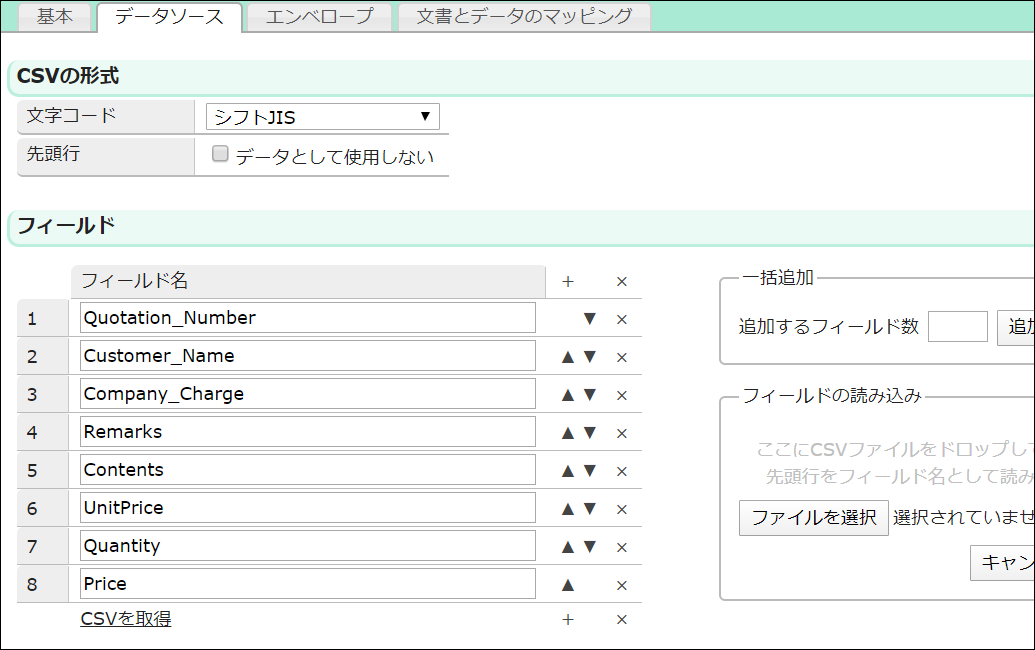Open the 文字コード dropdown
This screenshot has height=650, width=1035.
click(x=322, y=117)
